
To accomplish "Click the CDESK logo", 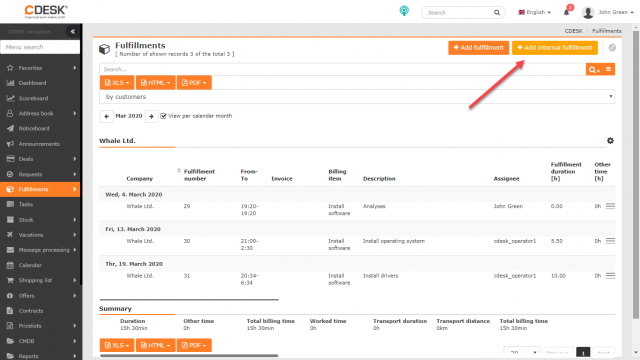I will click(x=46, y=11).
